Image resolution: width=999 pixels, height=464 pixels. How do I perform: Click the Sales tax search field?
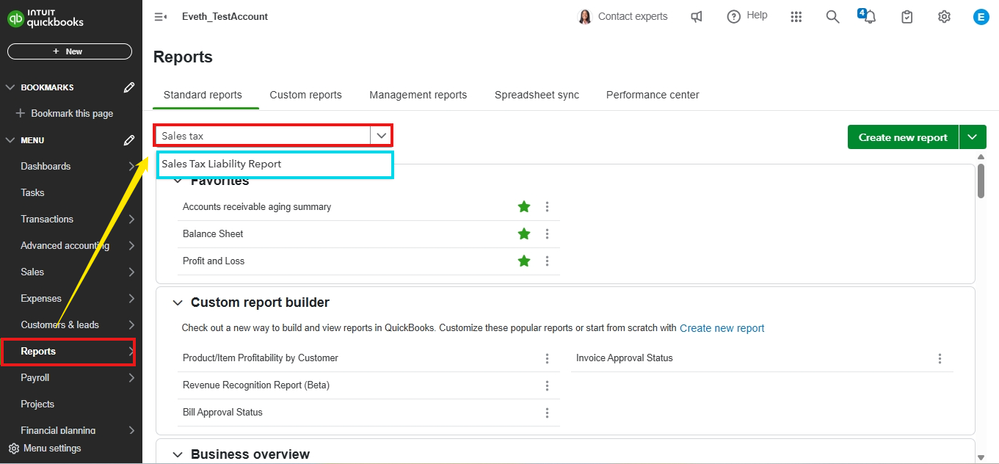[x=260, y=135]
